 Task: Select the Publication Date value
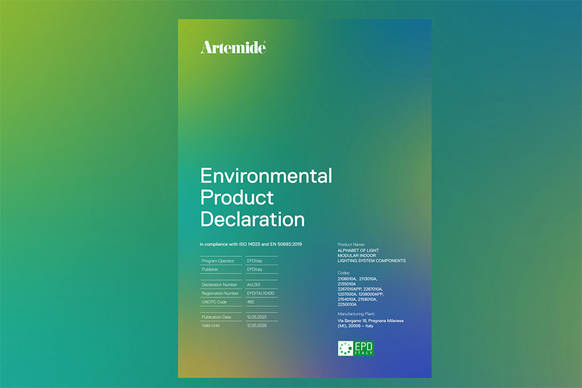point(257,317)
